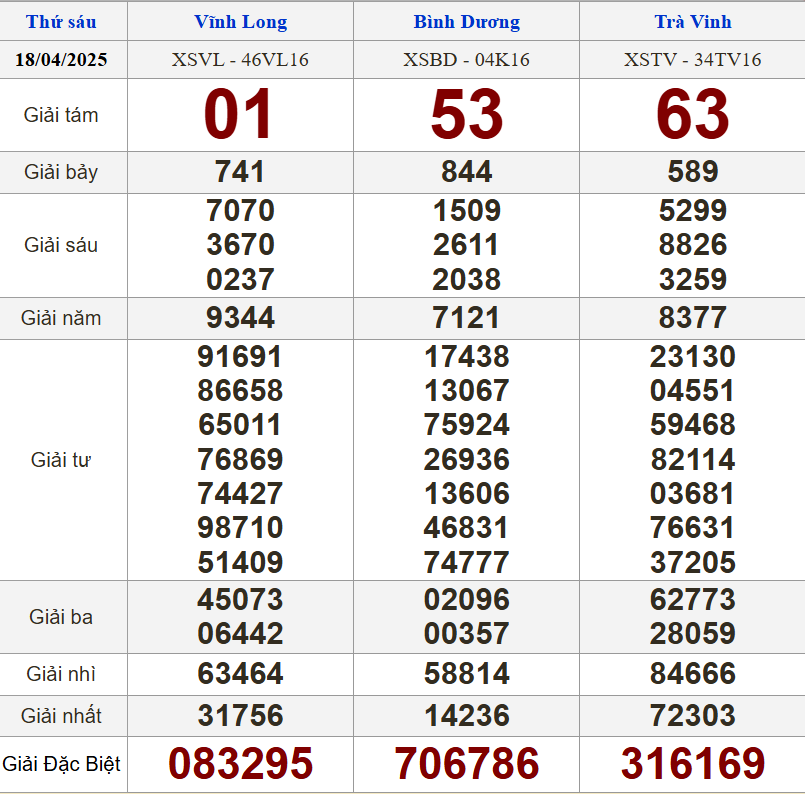Viewport: 805px width, 794px height.
Task: Click the Giải Đặc Biệt row label
Action: 62,765
